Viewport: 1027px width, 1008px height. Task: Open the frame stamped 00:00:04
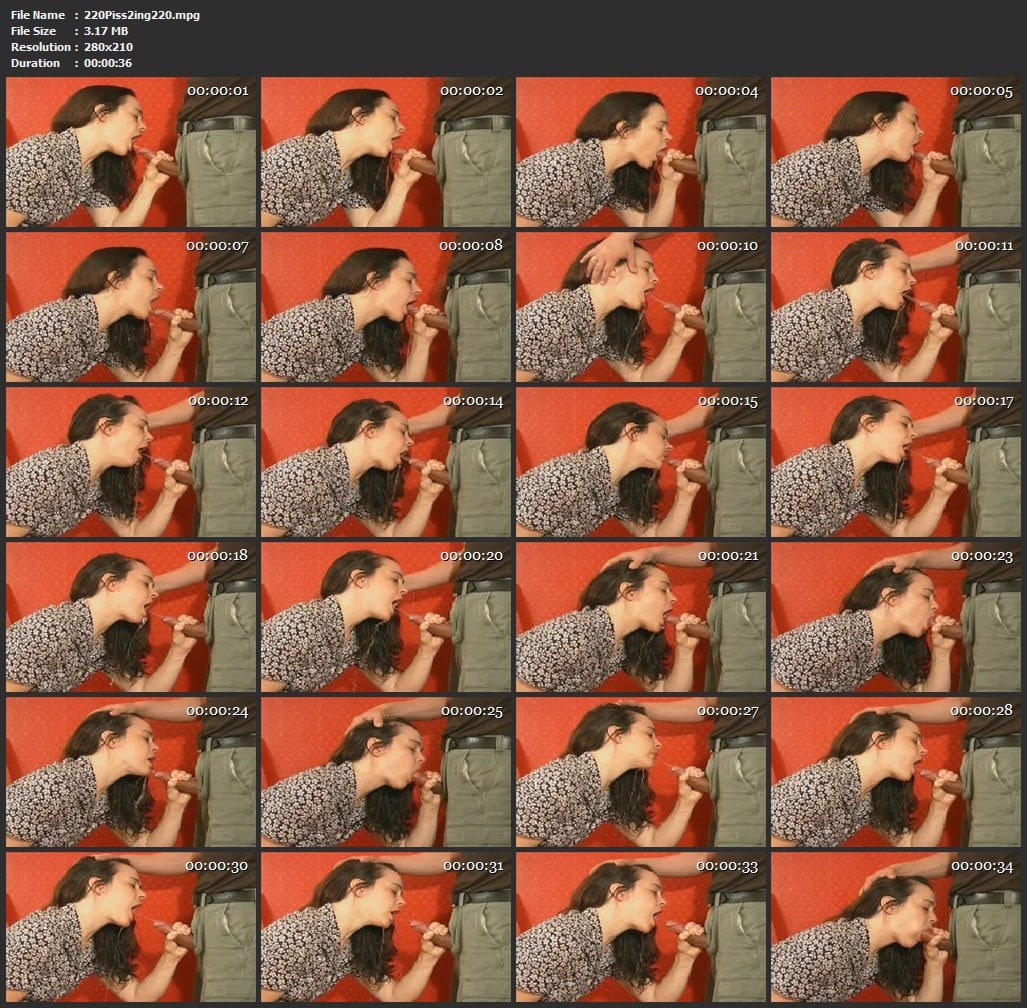641,152
